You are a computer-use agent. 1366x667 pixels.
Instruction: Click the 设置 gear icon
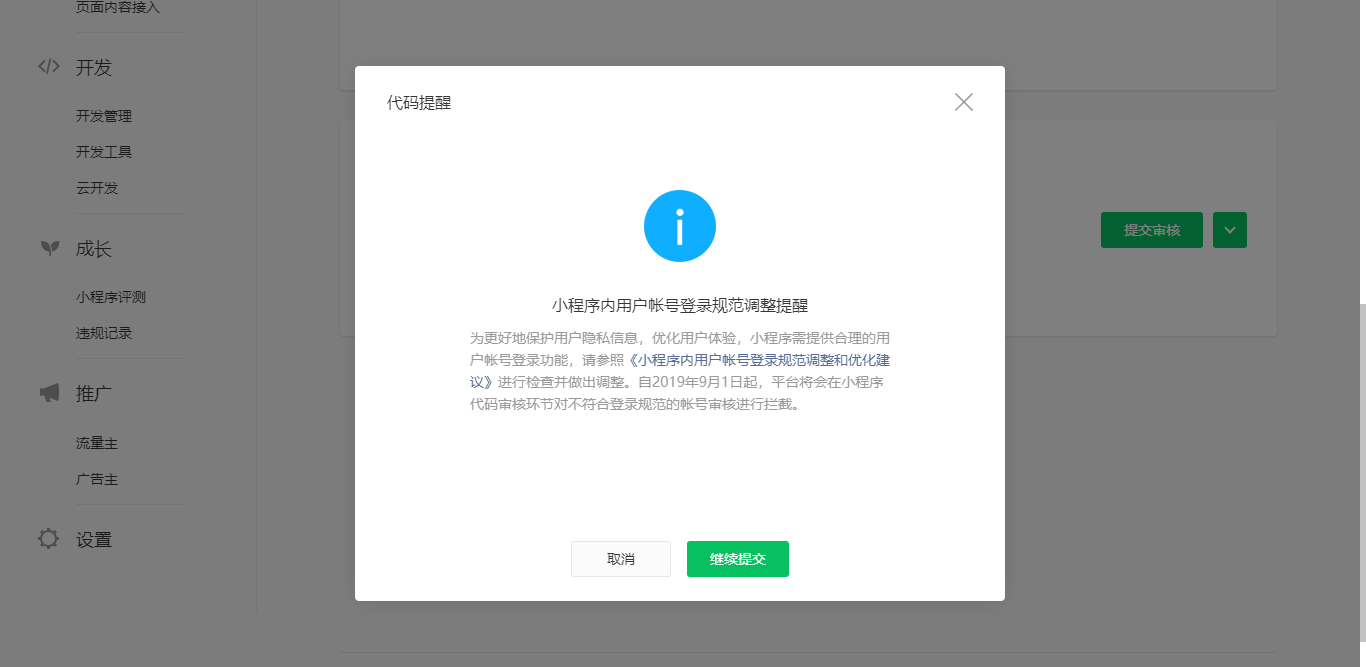pyautogui.click(x=49, y=539)
